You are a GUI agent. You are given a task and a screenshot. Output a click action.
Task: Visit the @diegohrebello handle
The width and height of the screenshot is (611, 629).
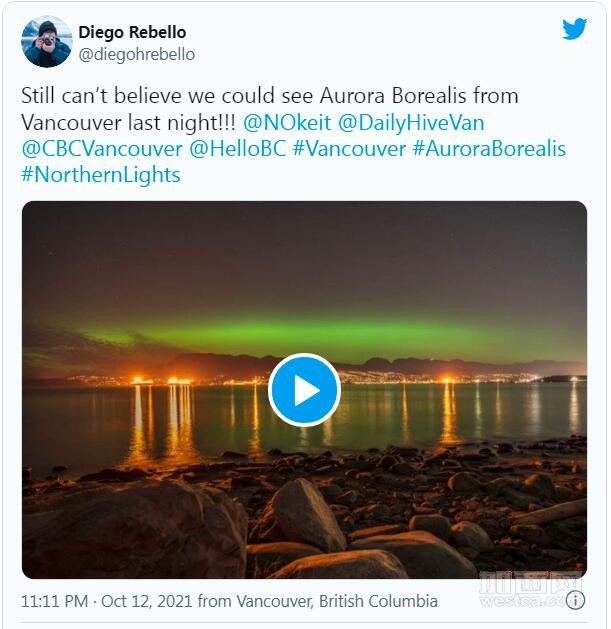137,55
